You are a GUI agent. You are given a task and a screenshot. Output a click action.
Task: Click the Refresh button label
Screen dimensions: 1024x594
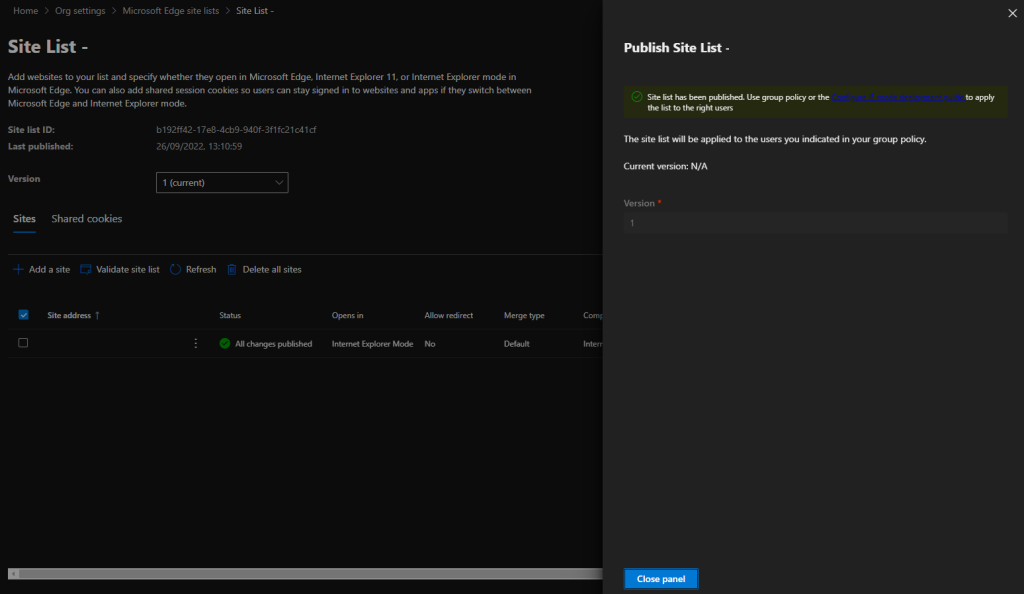[200, 269]
